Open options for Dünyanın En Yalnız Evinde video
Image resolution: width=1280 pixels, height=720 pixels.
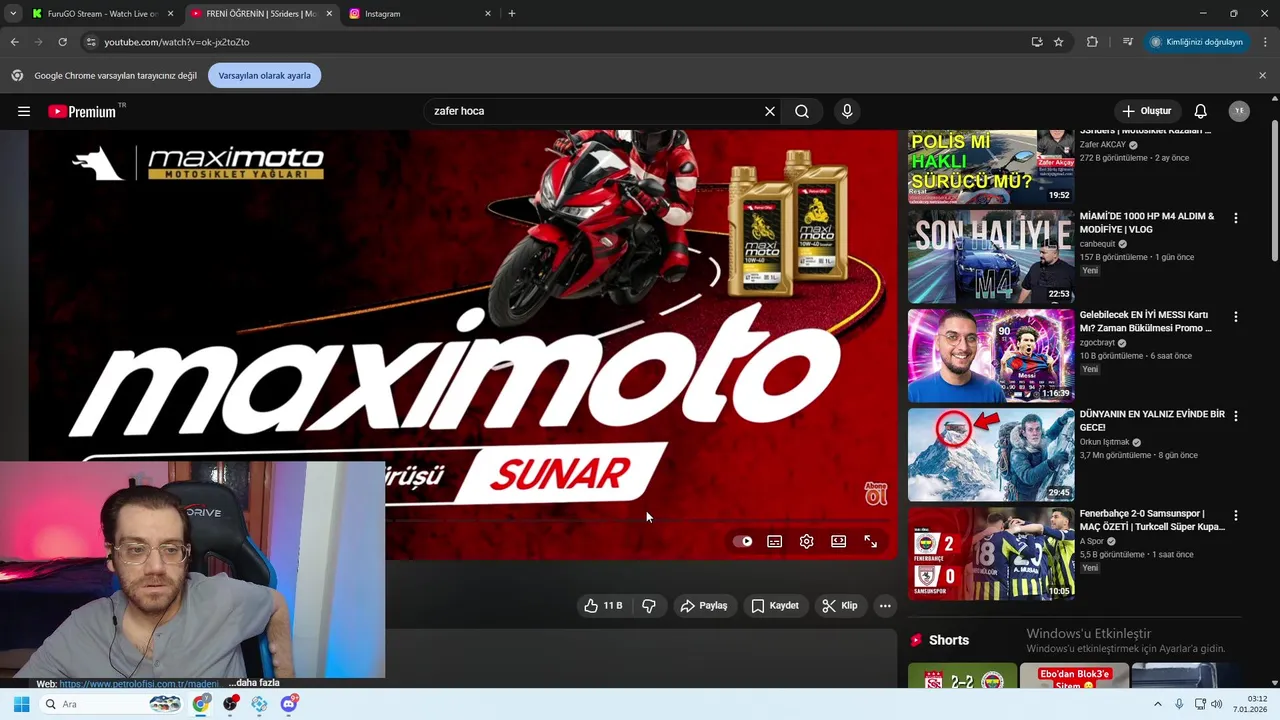pyautogui.click(x=1236, y=416)
